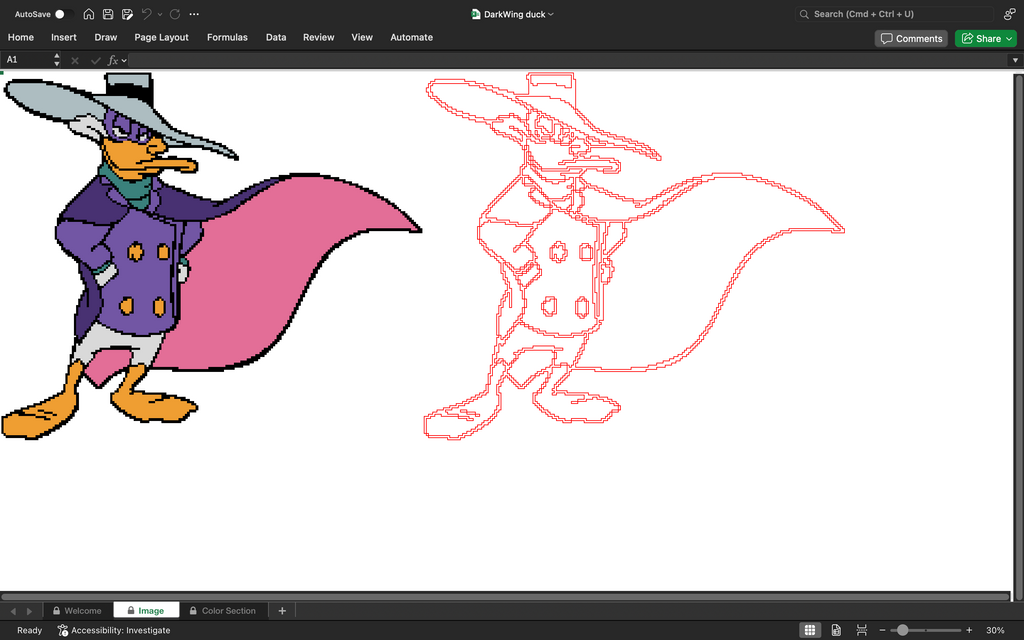Open the Home ribbon tab
This screenshot has width=1024, height=640.
(x=21, y=37)
